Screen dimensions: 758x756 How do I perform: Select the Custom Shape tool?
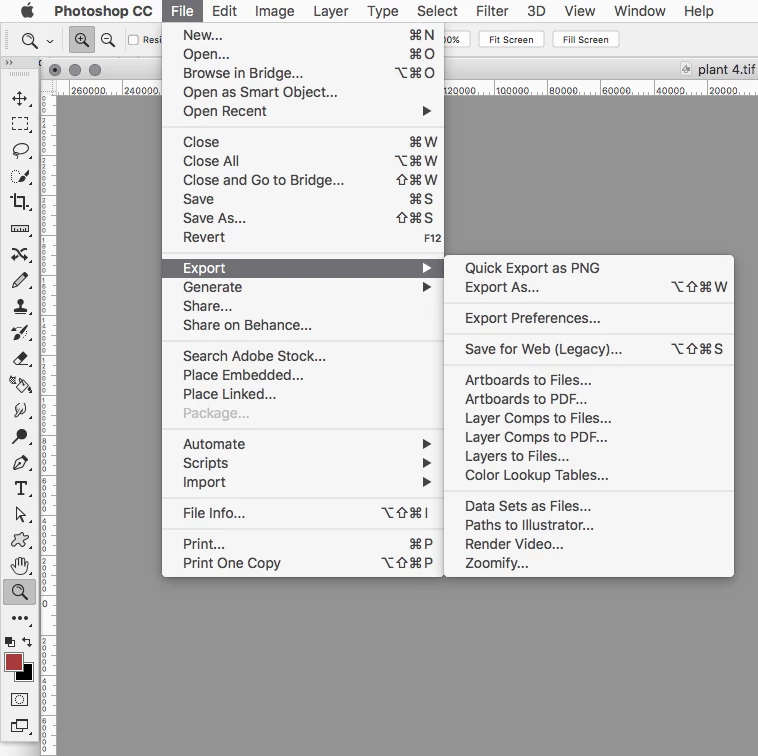(20, 540)
